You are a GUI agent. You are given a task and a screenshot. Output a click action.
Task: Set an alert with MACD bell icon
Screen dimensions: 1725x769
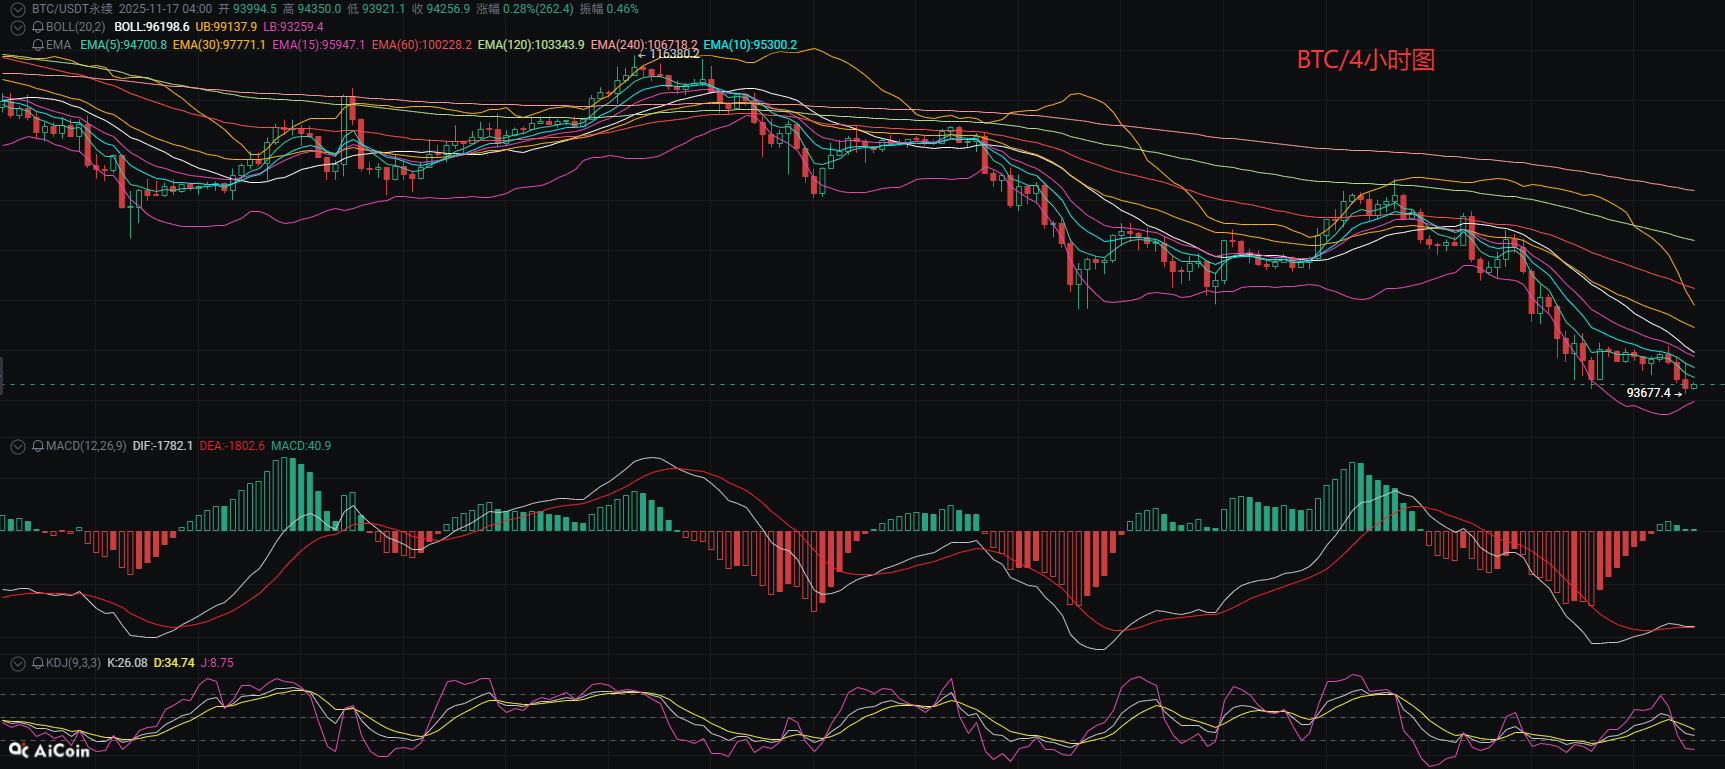click(38, 446)
